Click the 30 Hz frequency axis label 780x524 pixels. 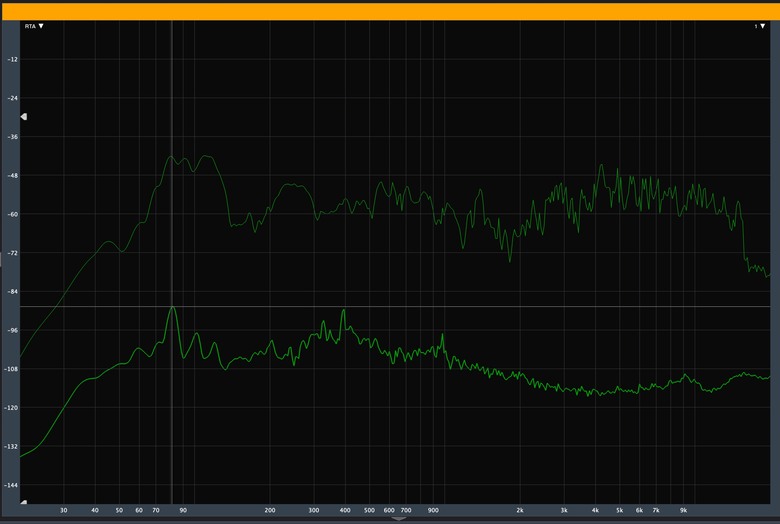pos(64,510)
